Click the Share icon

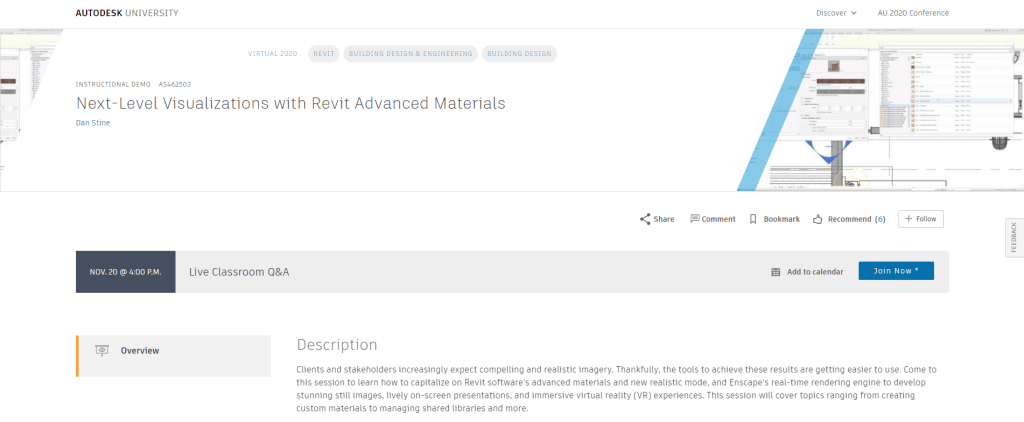pos(646,219)
